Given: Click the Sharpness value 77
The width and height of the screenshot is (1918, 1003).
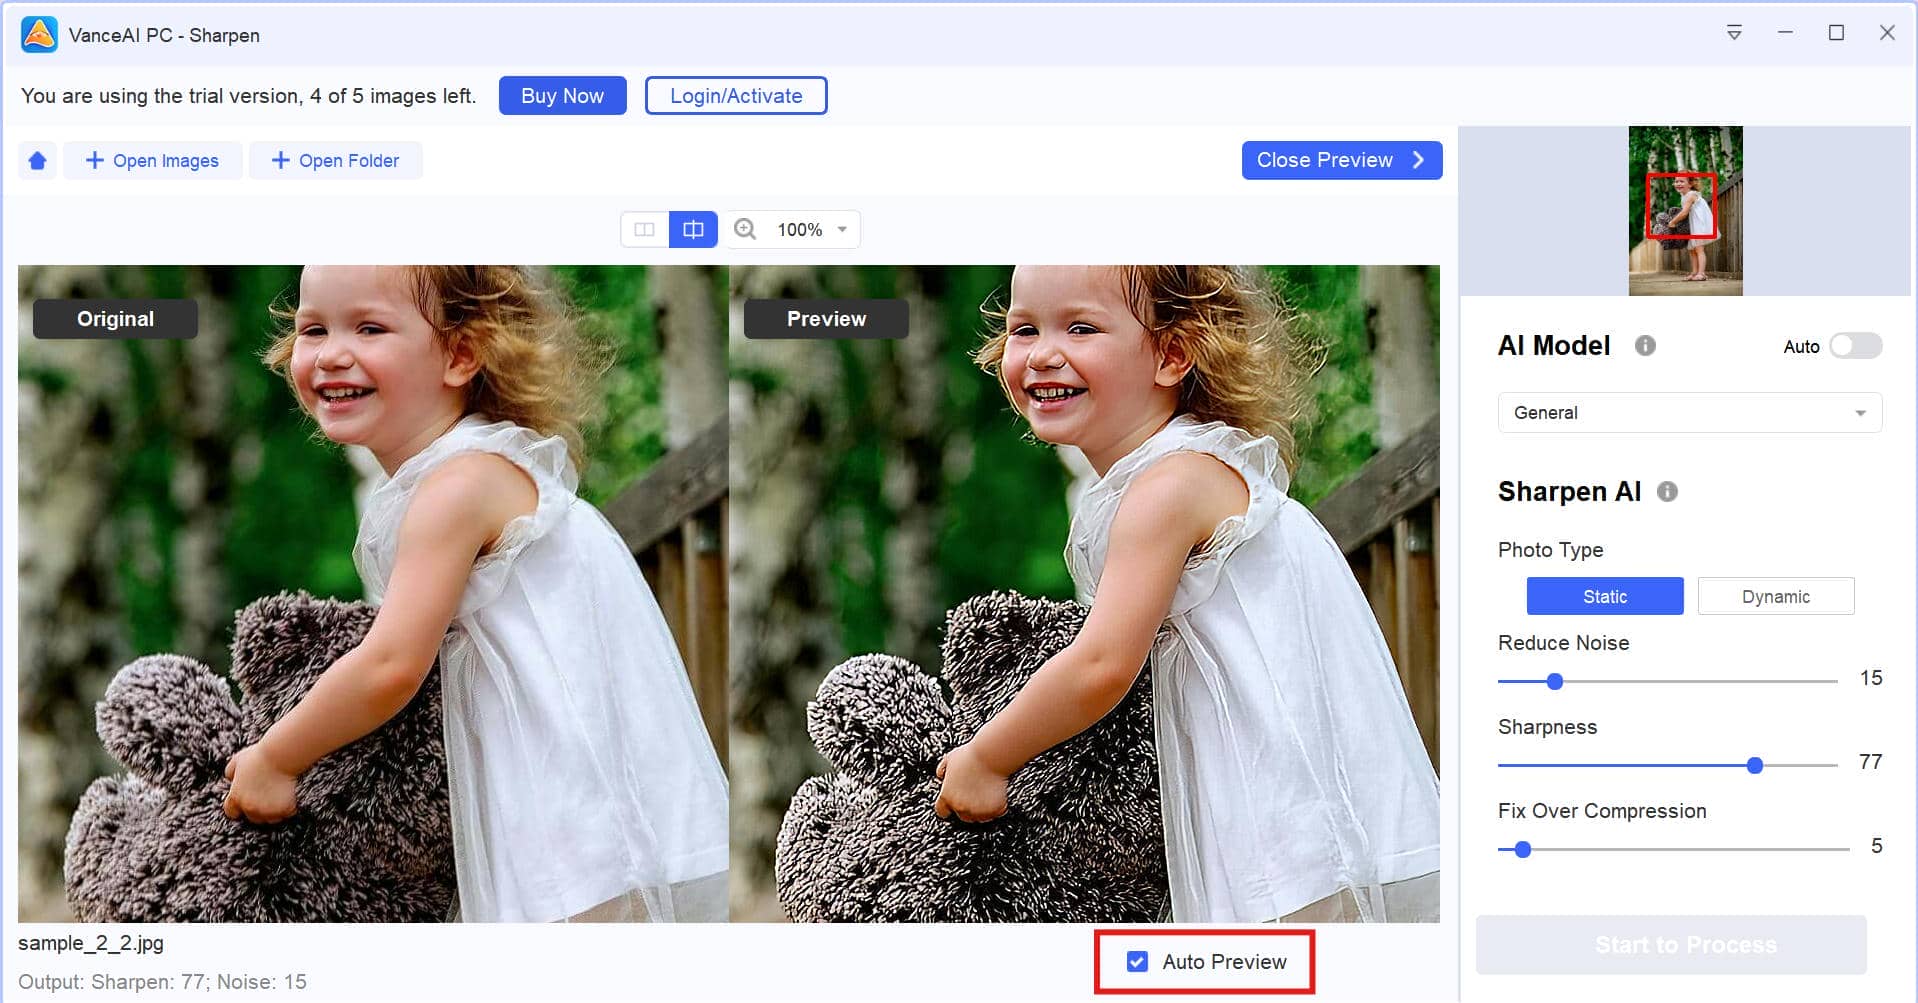Looking at the screenshot, I should point(1870,762).
